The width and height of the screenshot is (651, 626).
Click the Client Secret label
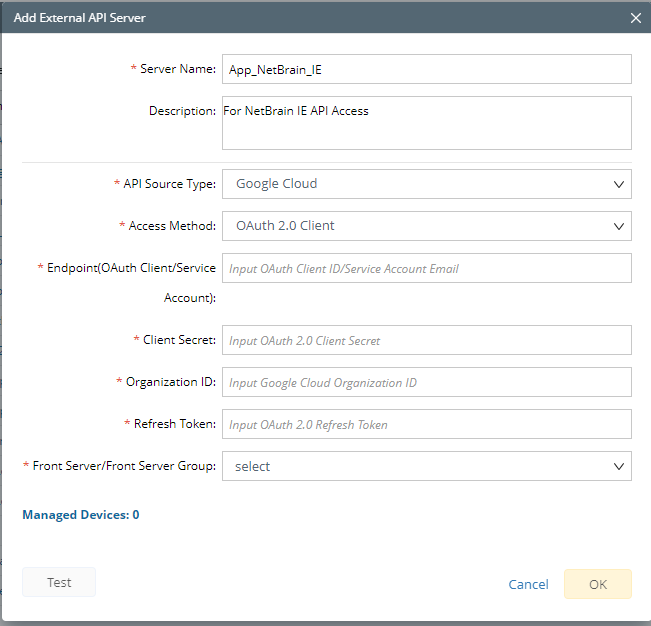(x=178, y=340)
